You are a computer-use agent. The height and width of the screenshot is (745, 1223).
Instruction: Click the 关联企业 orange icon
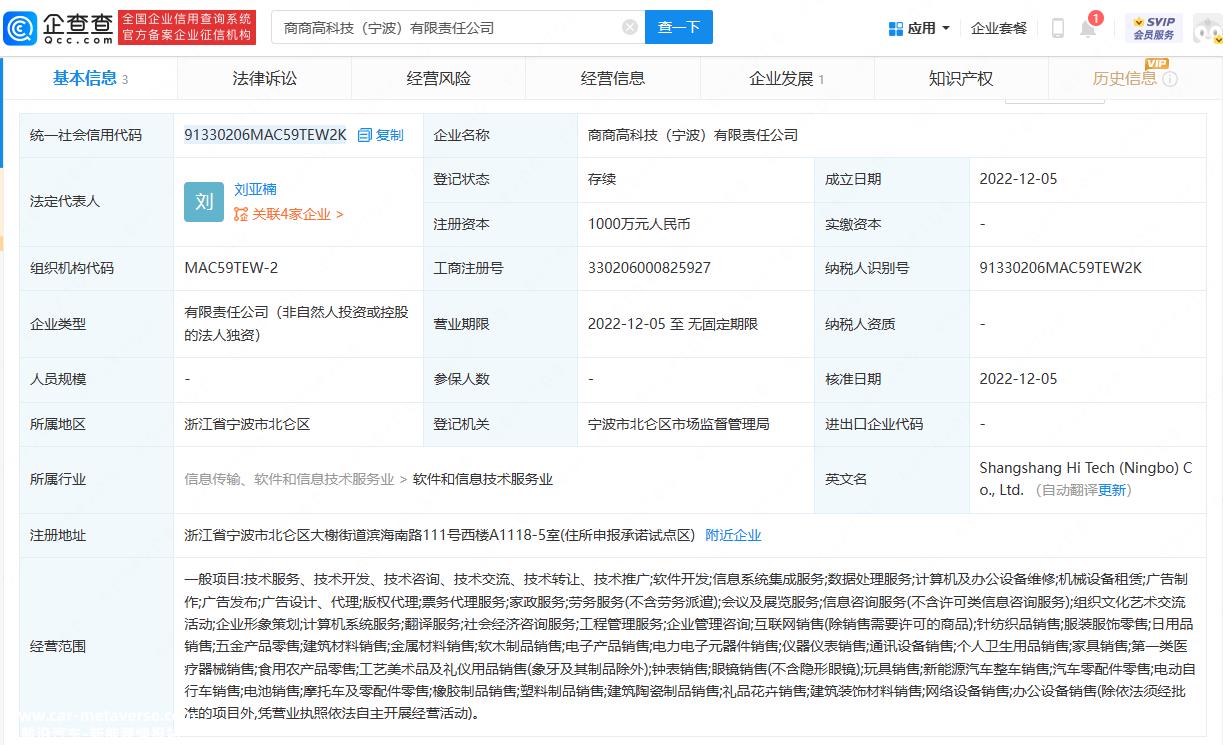point(240,214)
